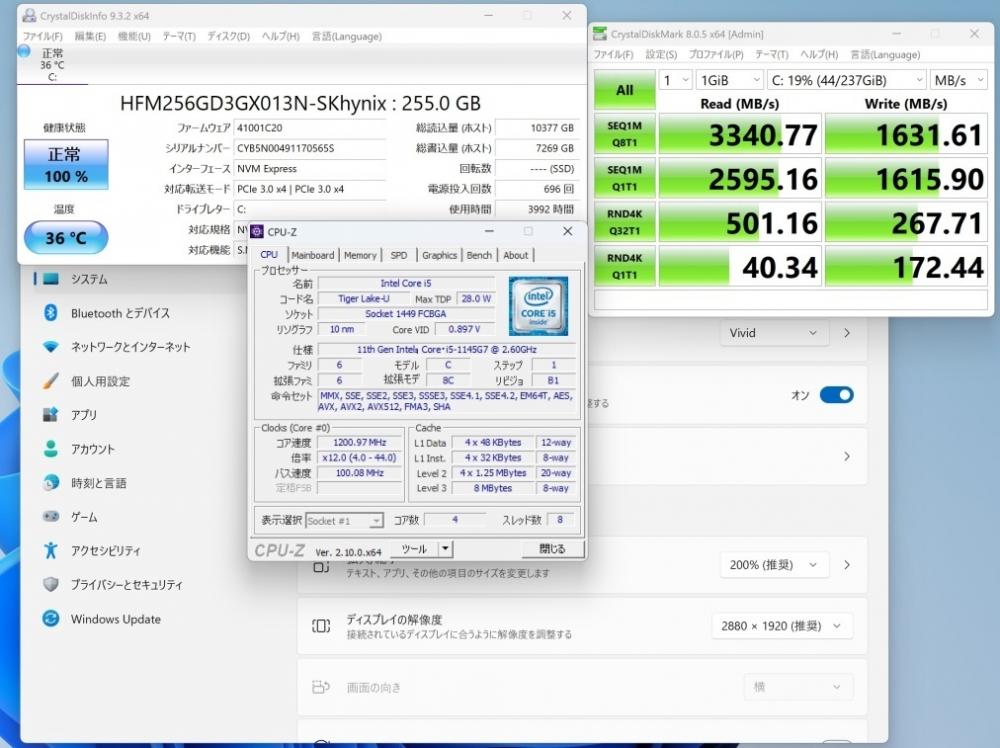Open Bluetooth and devices settings icon

point(50,313)
